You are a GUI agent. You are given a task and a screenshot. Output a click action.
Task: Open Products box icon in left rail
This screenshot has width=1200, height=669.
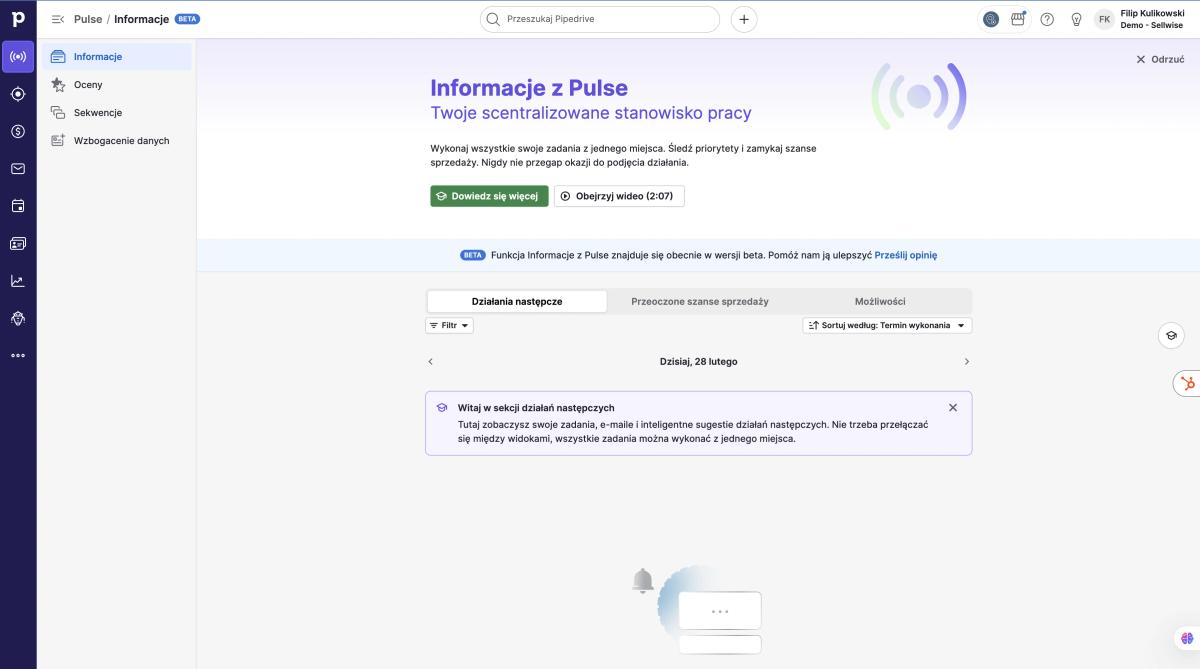tap(18, 318)
